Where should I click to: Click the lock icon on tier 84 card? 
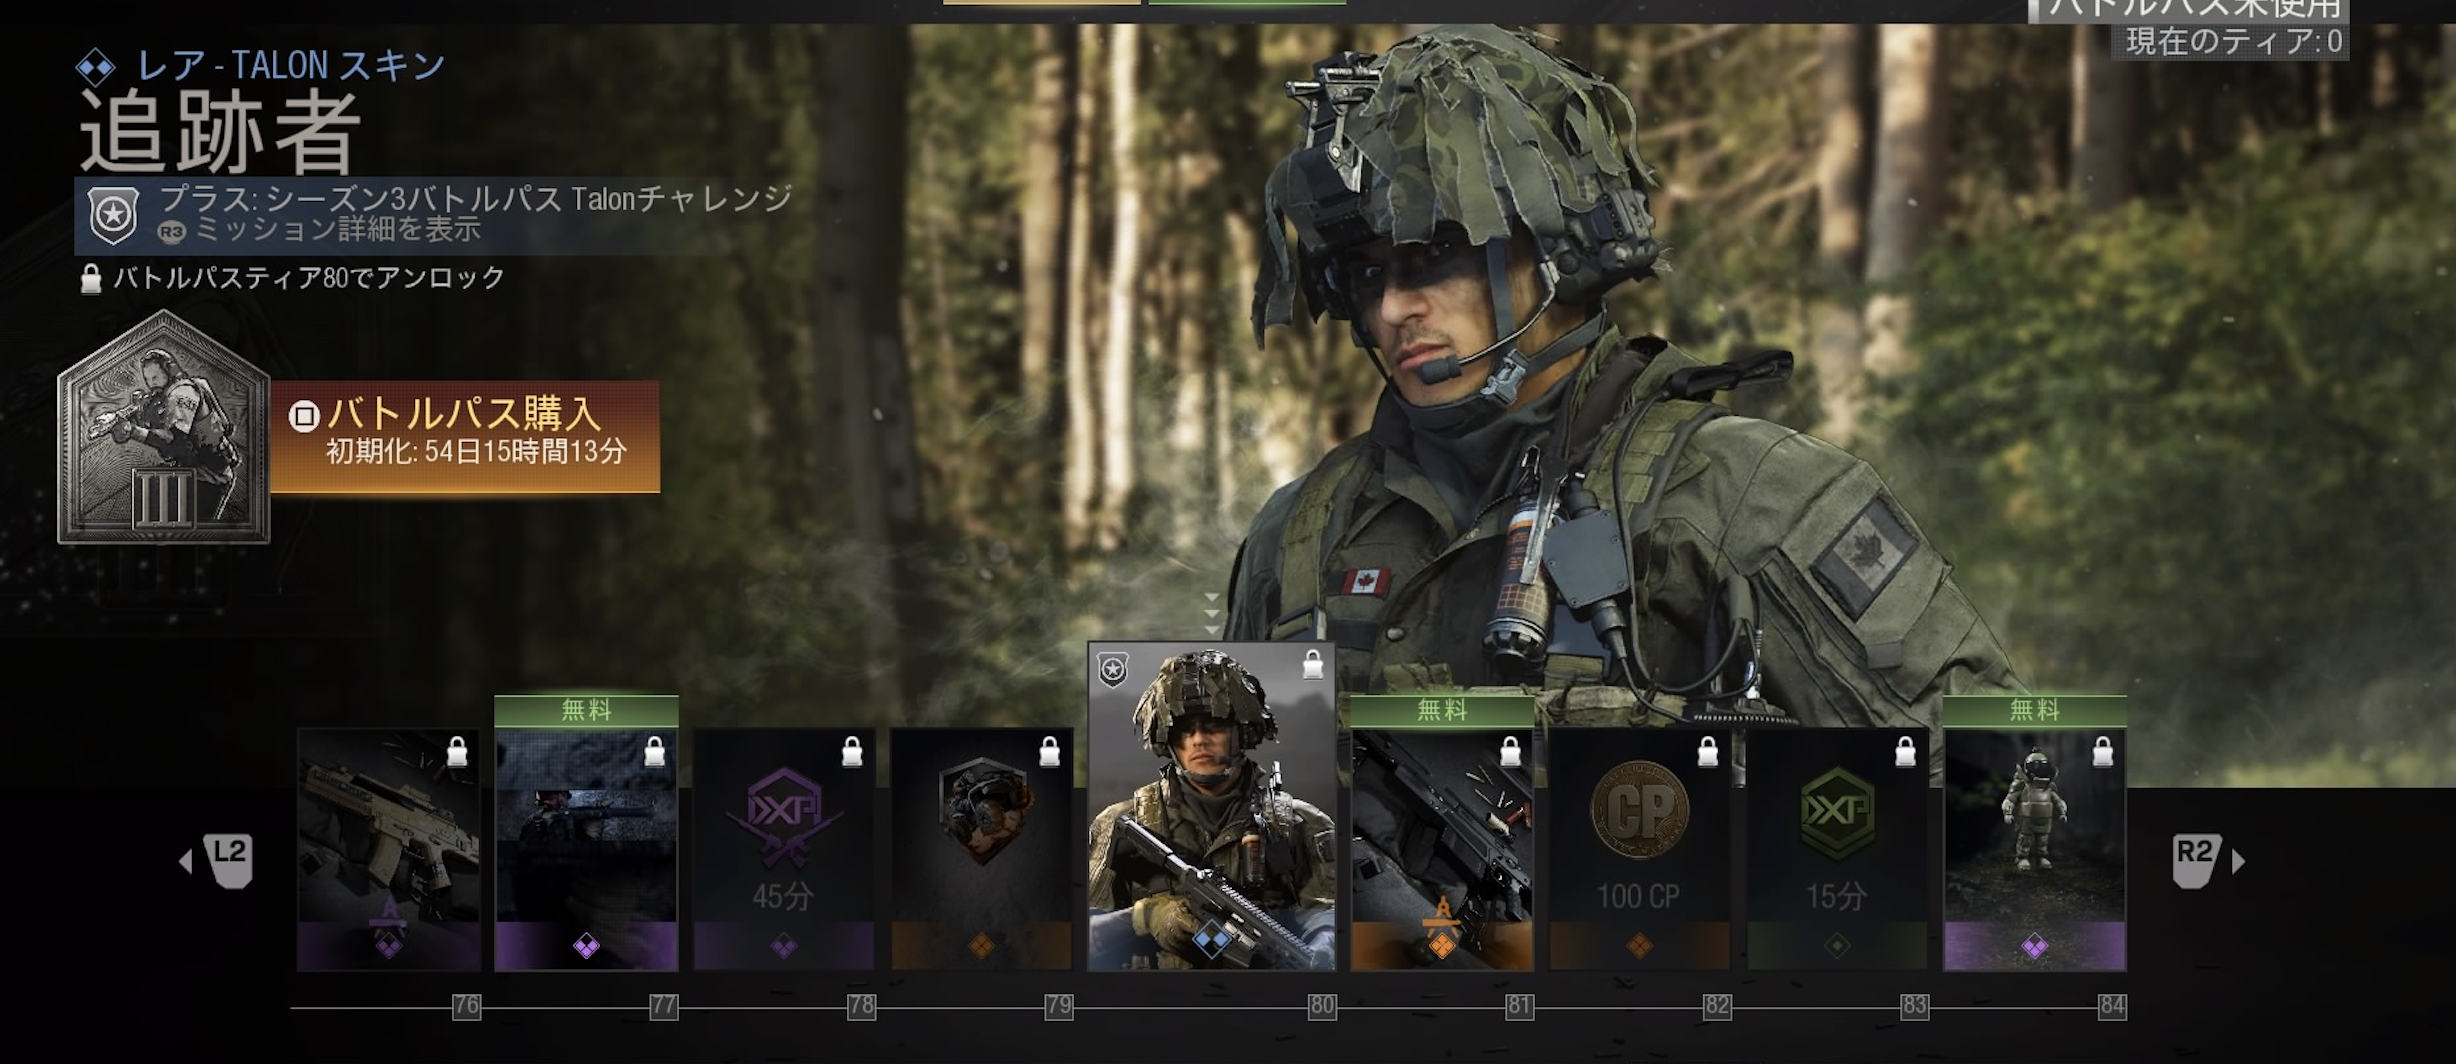[2102, 751]
